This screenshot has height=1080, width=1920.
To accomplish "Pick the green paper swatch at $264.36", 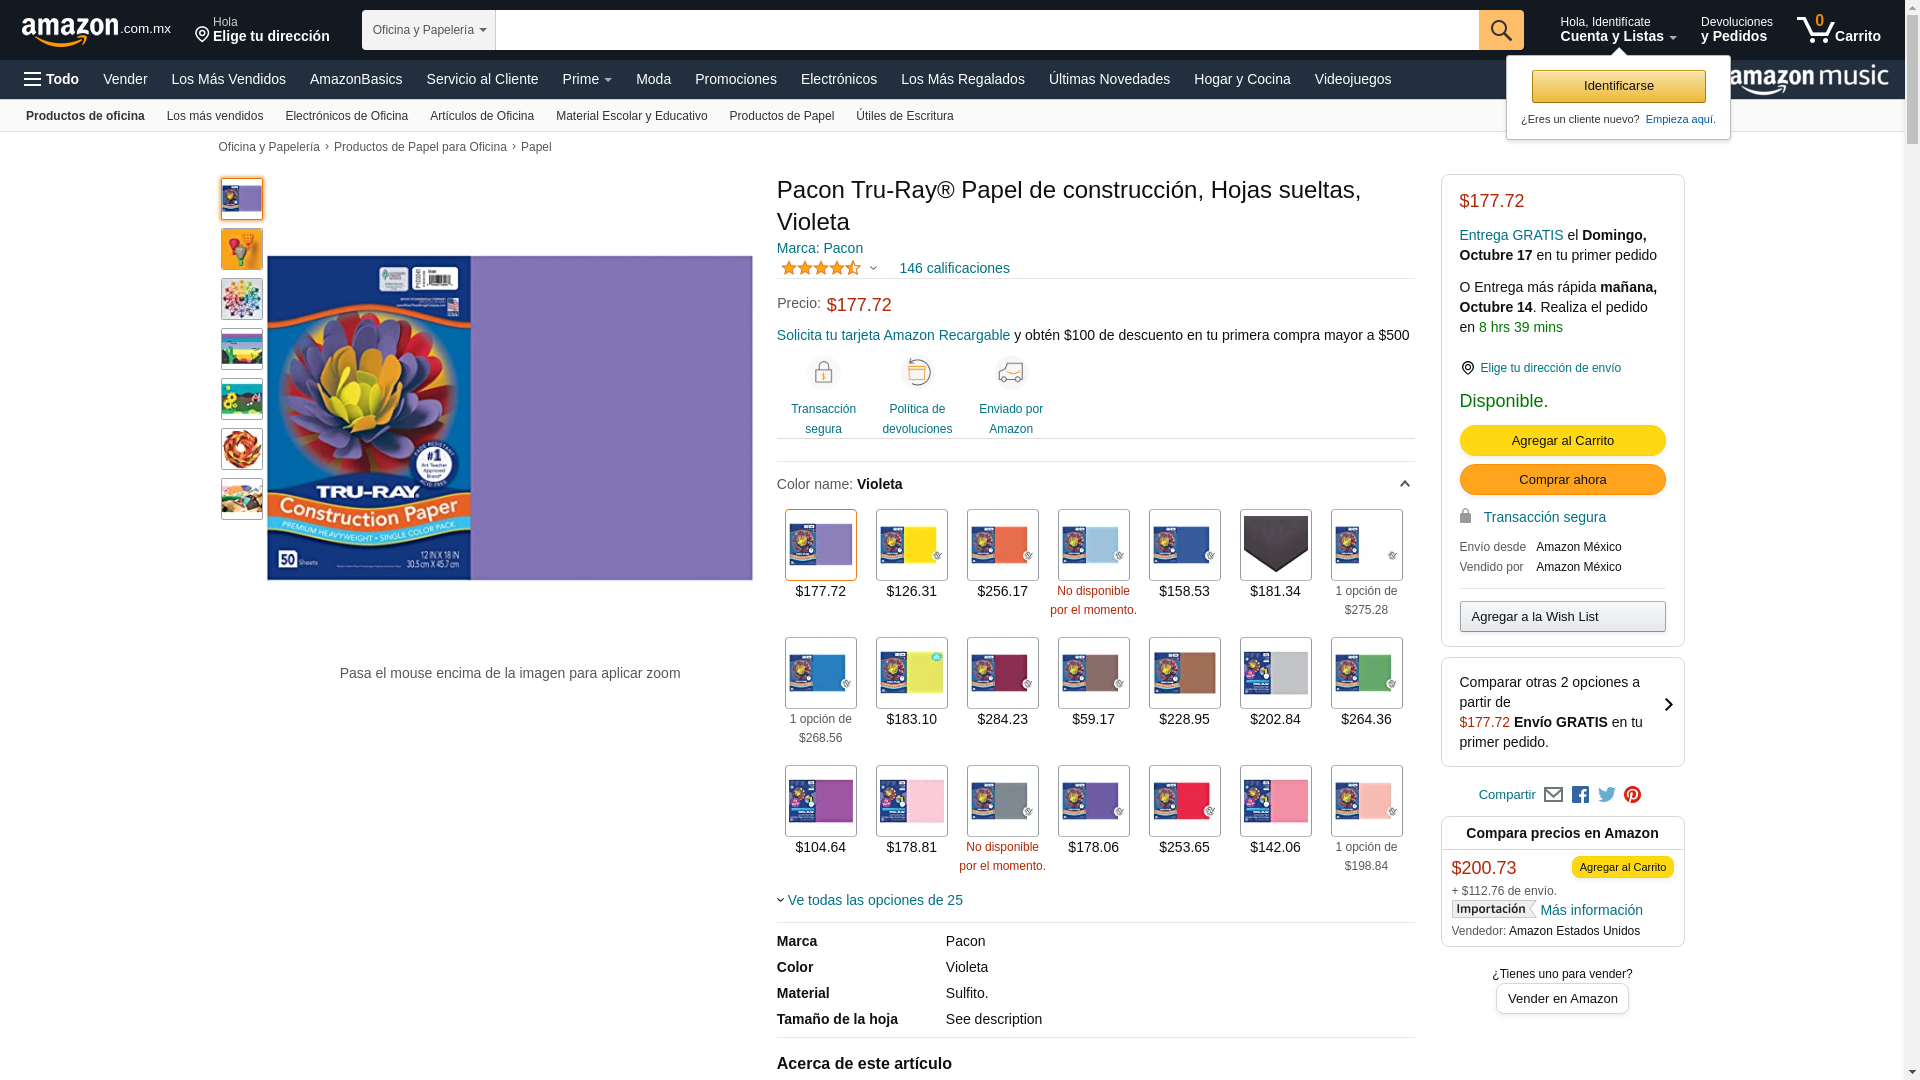I will click(x=1367, y=673).
